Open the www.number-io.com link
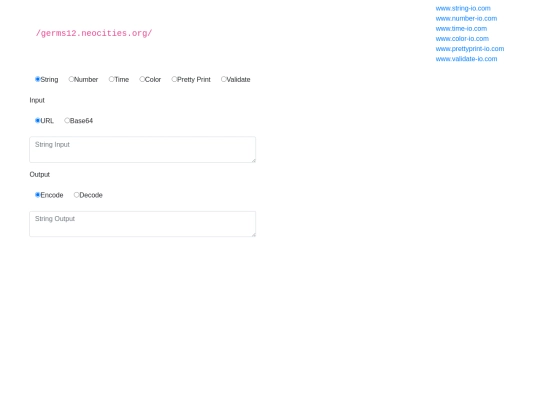540x405 pixels. (x=466, y=18)
